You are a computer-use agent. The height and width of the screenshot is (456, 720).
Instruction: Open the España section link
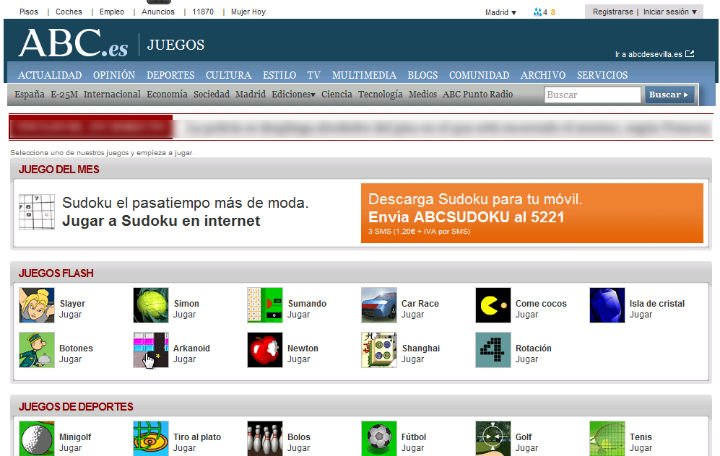pos(29,94)
